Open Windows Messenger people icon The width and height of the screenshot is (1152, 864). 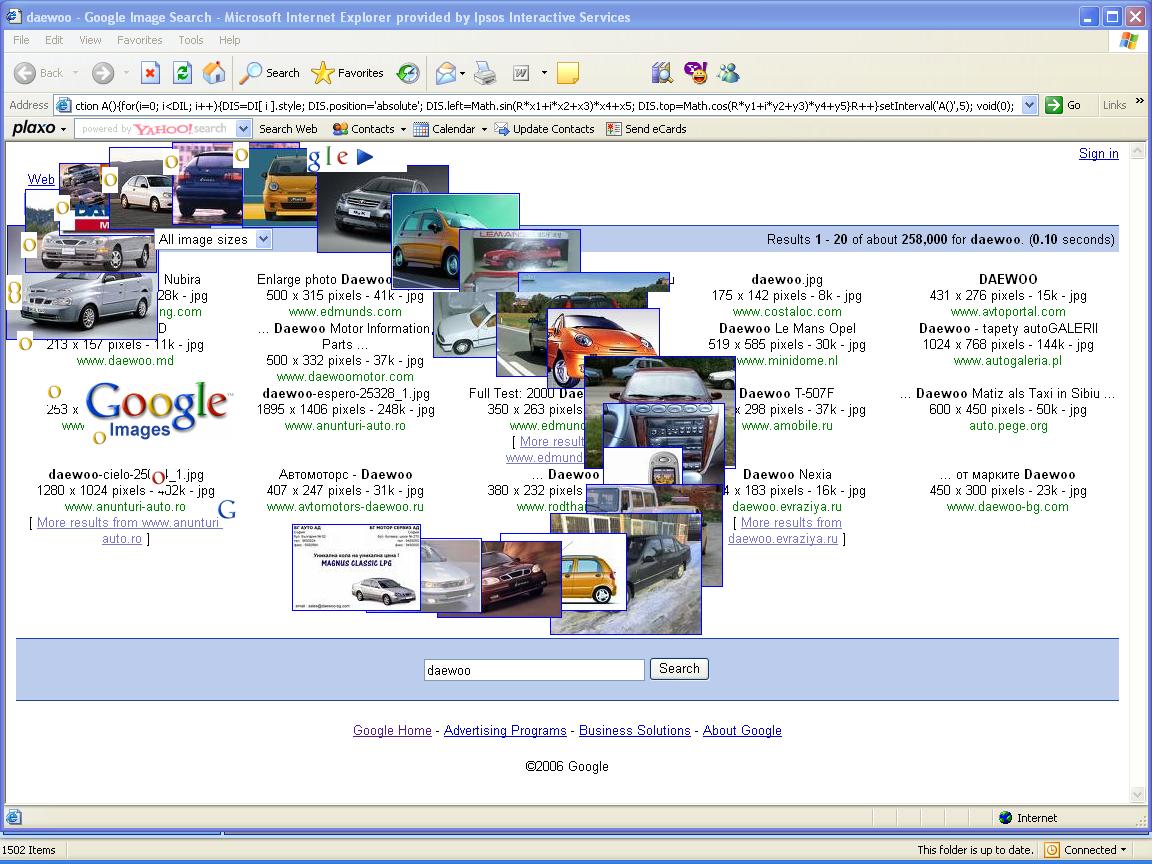pyautogui.click(x=728, y=73)
